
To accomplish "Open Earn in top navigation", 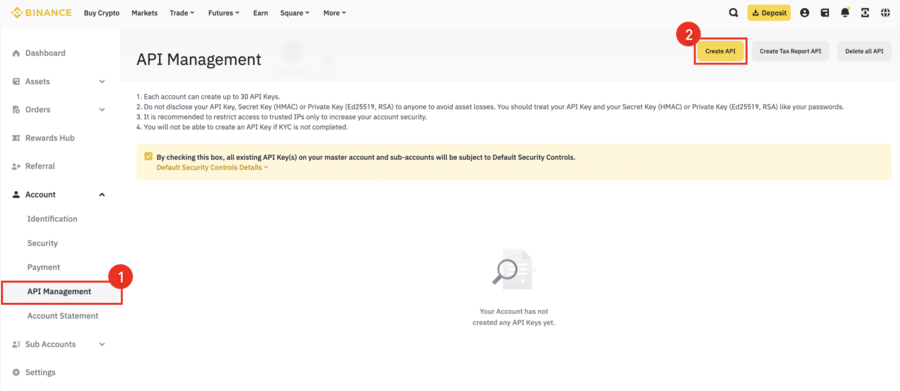I will (x=261, y=13).
